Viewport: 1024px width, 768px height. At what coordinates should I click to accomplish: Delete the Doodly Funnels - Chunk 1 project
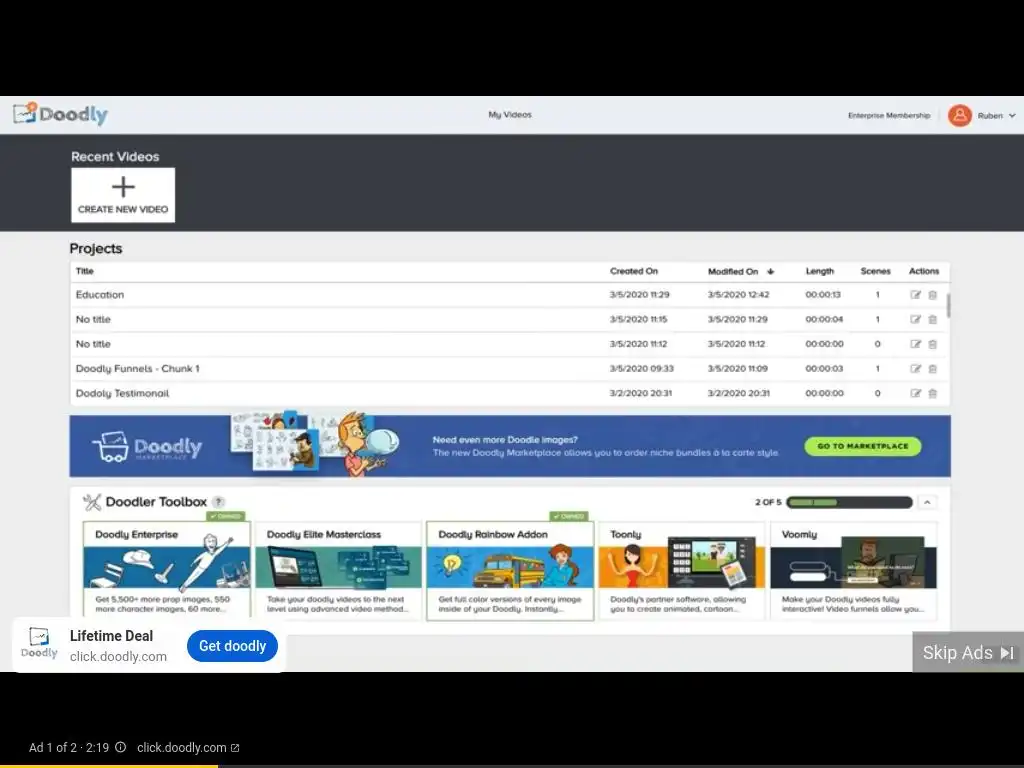click(x=933, y=369)
